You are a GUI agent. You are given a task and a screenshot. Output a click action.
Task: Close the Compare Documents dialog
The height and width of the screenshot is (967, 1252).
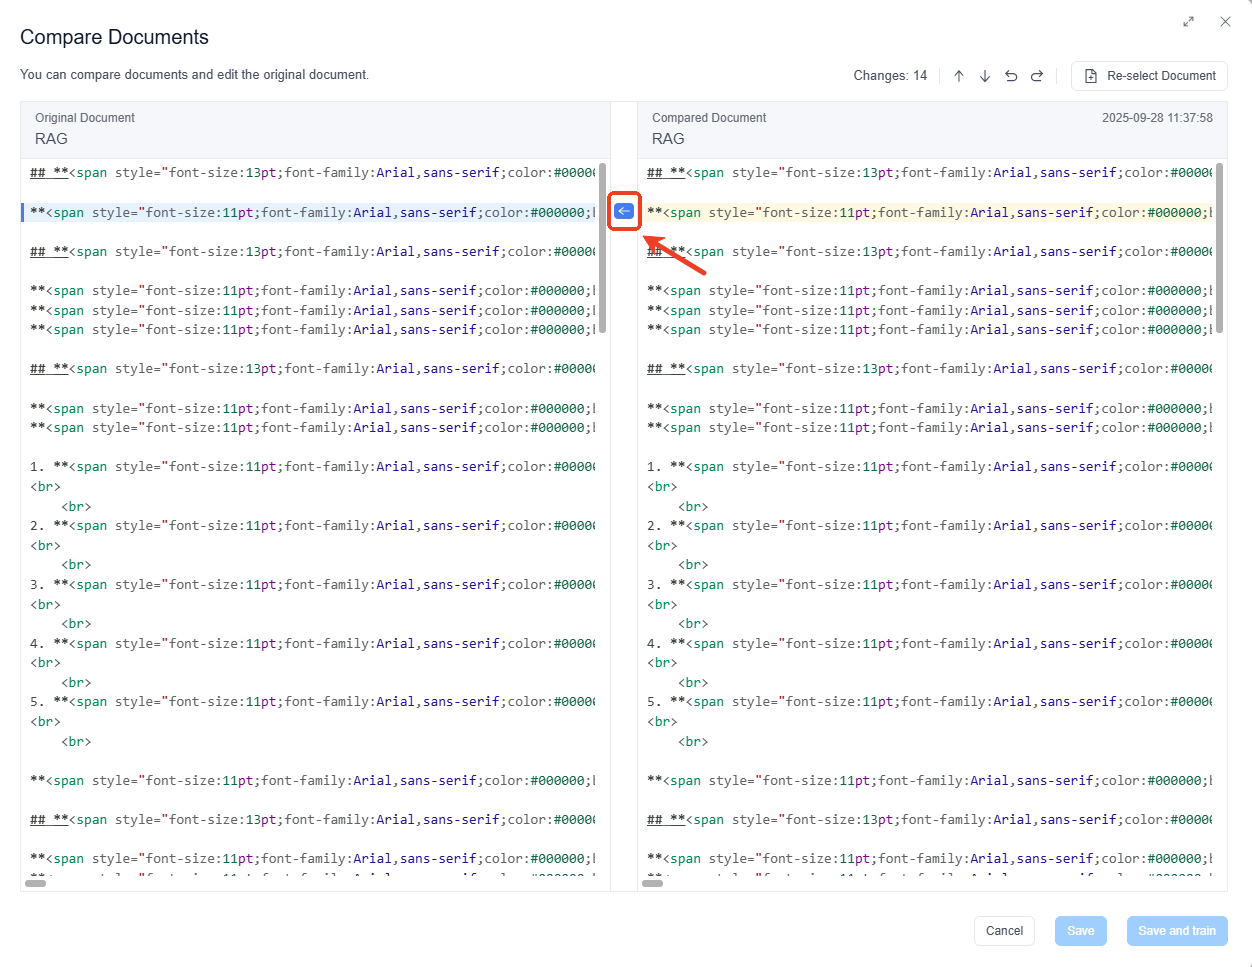1225,22
